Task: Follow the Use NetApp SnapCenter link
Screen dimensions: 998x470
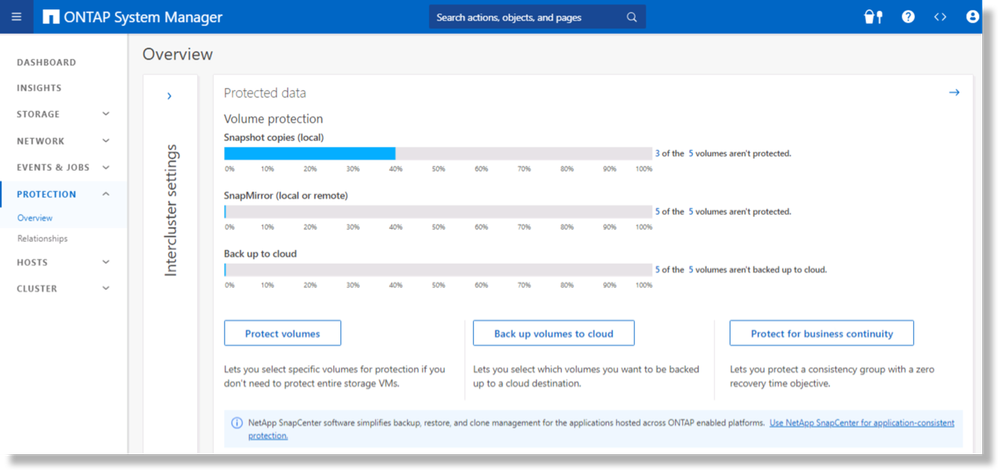Action: 861,423
